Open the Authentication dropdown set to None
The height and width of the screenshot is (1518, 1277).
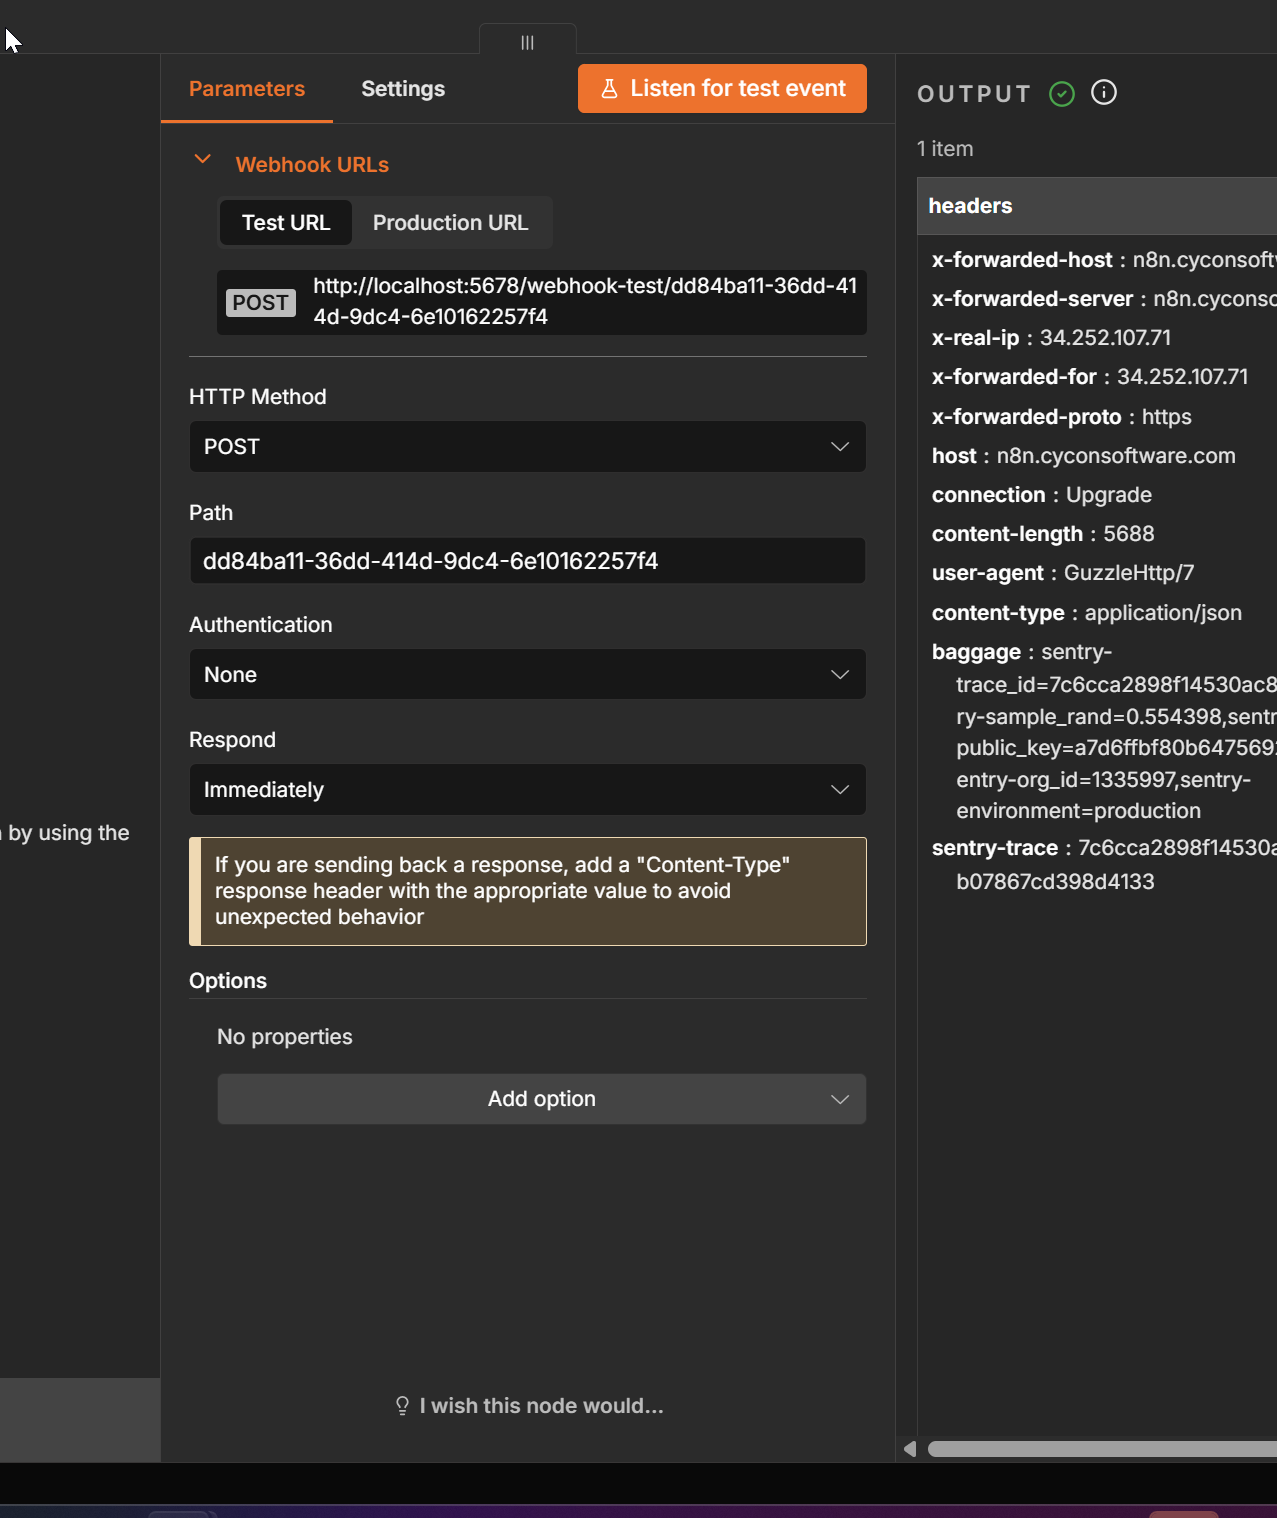point(527,675)
